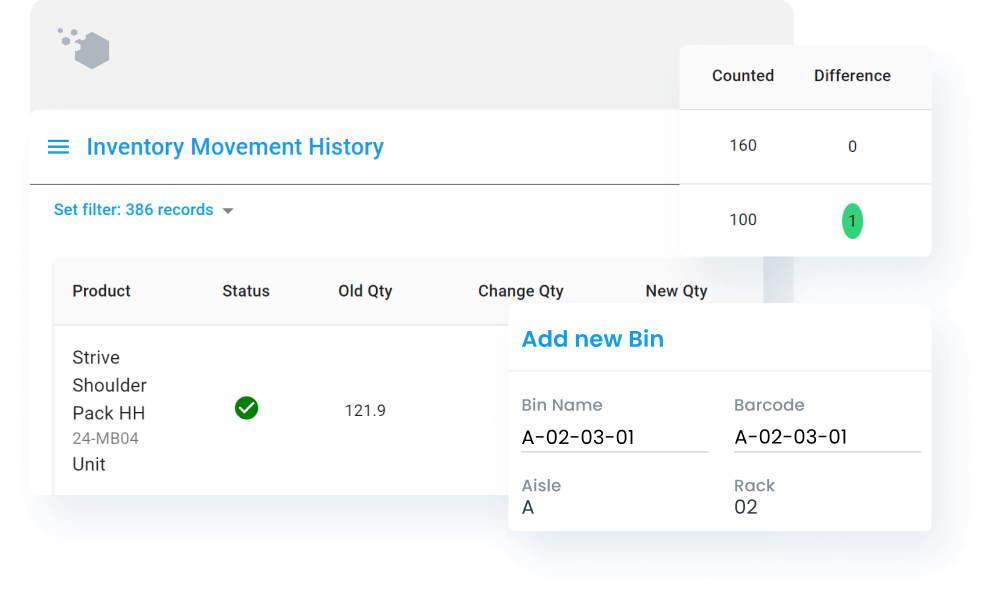This screenshot has height=601, width=992.
Task: Select the Aisle value A
Action: pyautogui.click(x=528, y=507)
